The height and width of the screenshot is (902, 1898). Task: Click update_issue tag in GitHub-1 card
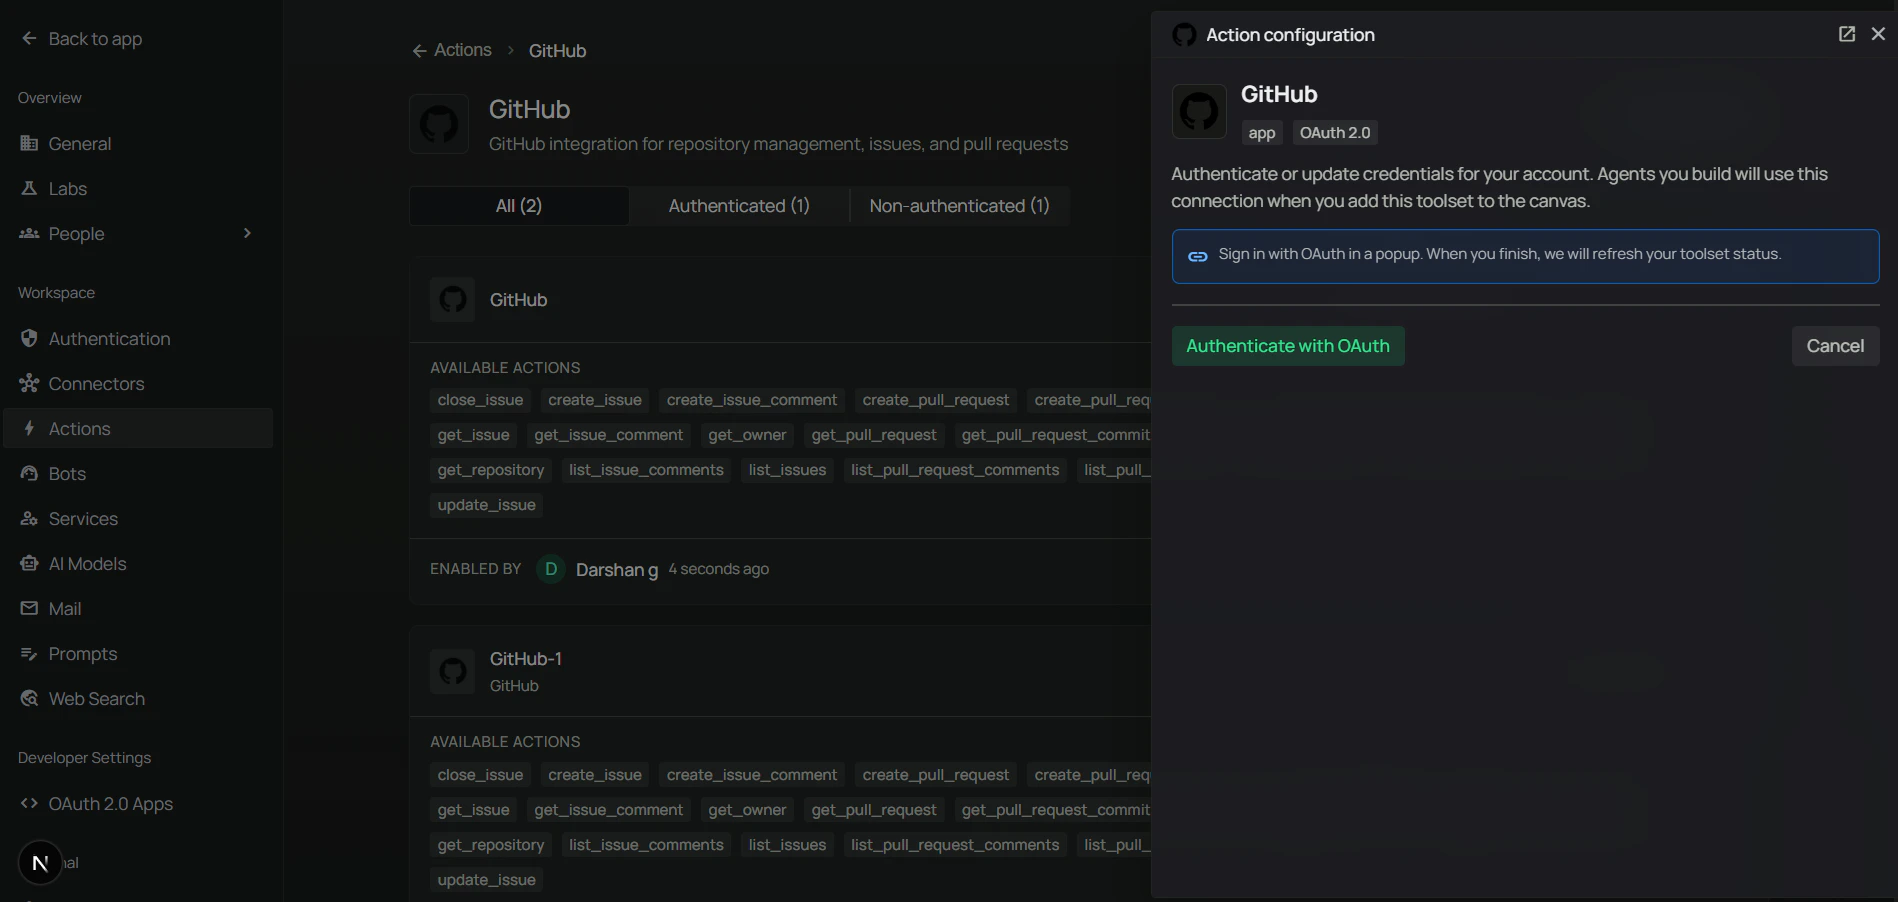coord(486,880)
